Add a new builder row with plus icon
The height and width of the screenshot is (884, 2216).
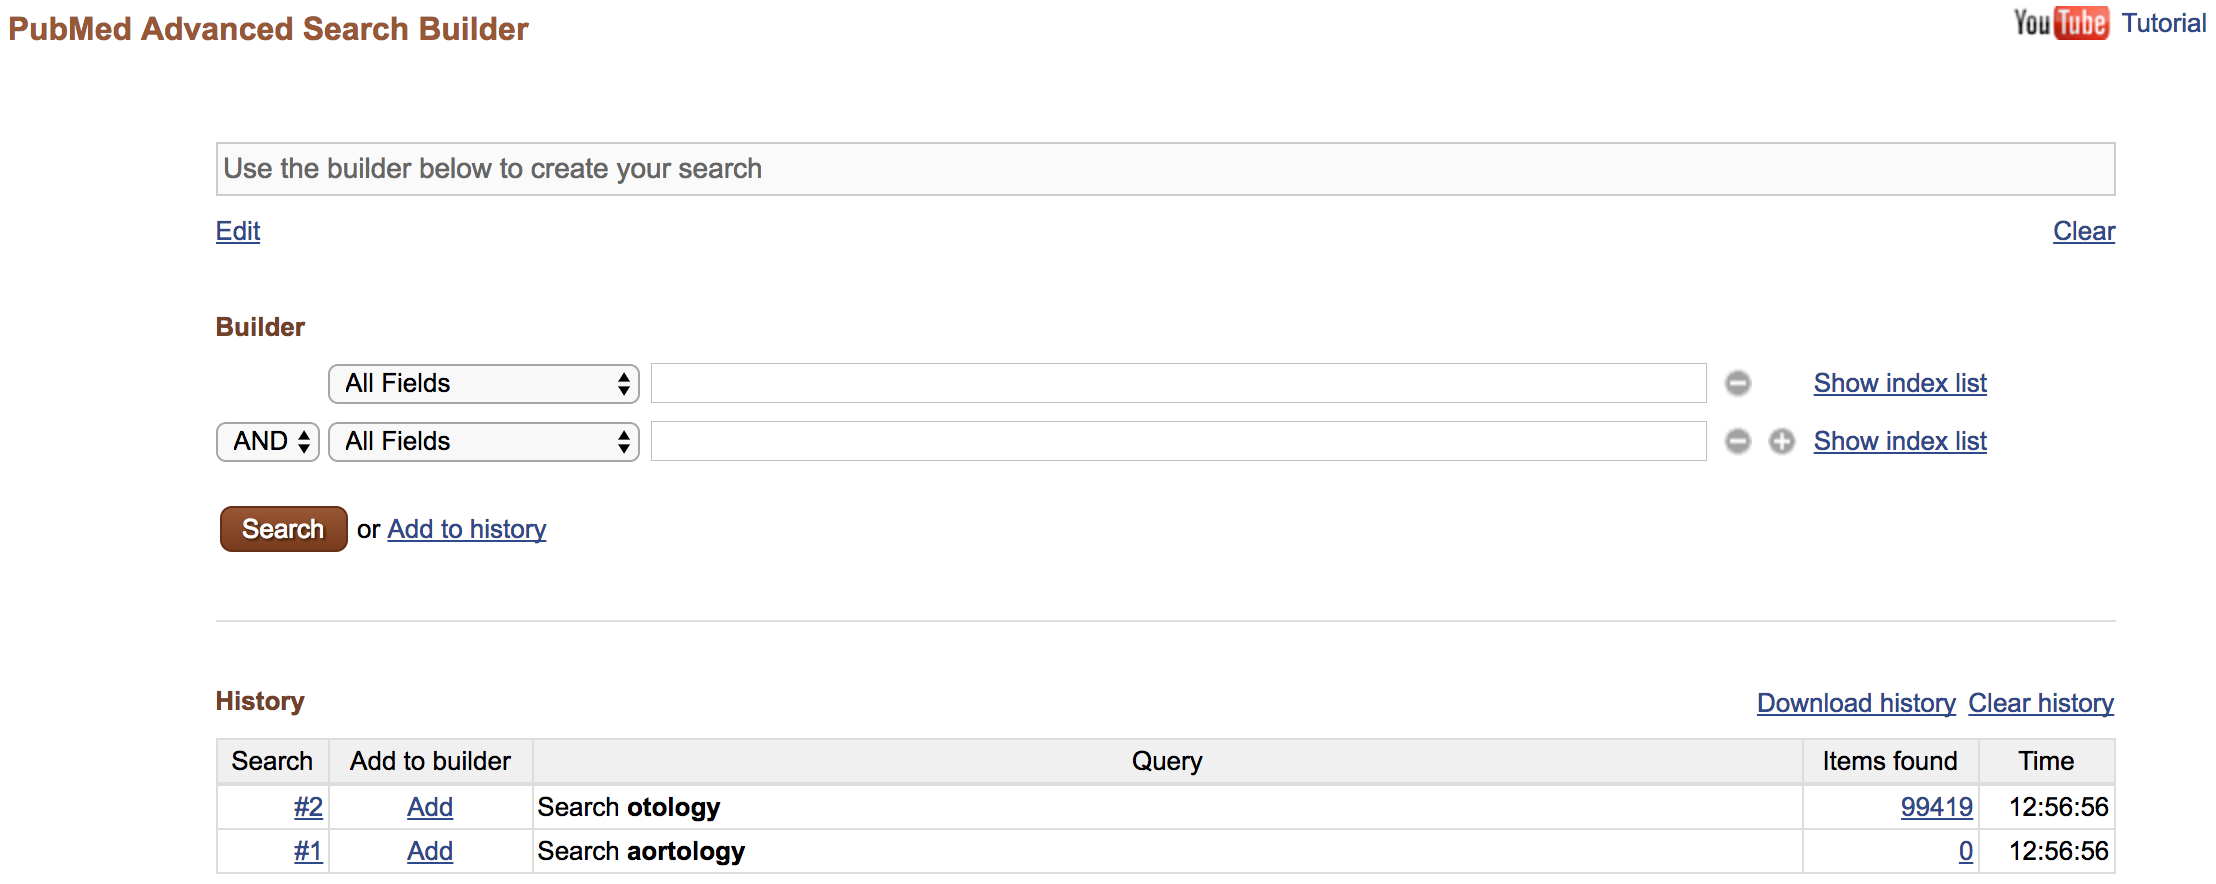pos(1781,441)
